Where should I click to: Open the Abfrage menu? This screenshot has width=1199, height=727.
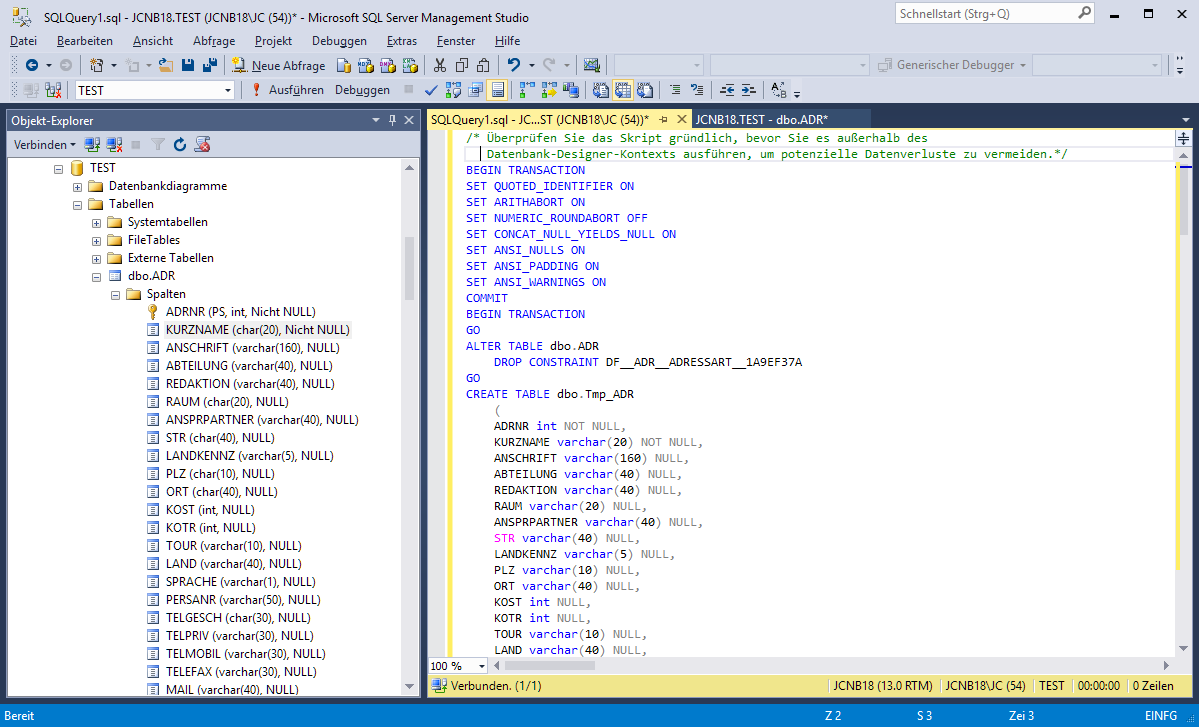tap(213, 41)
